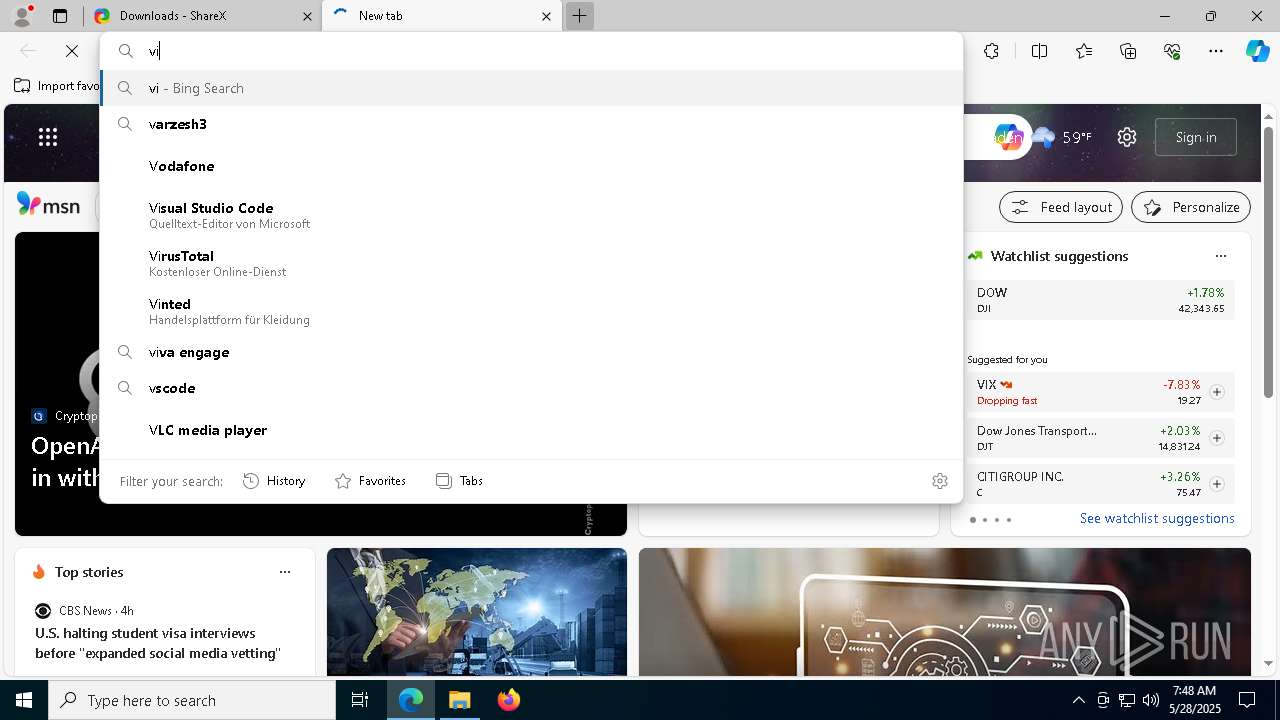Close the New tab tab
This screenshot has height=720, width=1280.
[546, 16]
